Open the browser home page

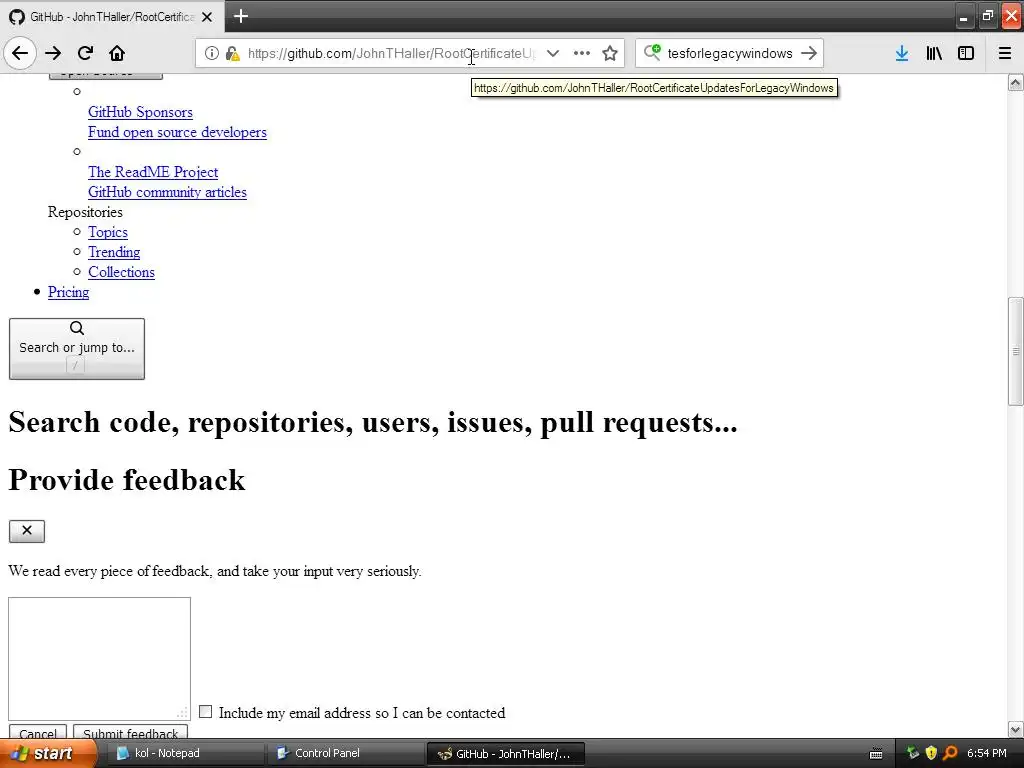pos(117,53)
